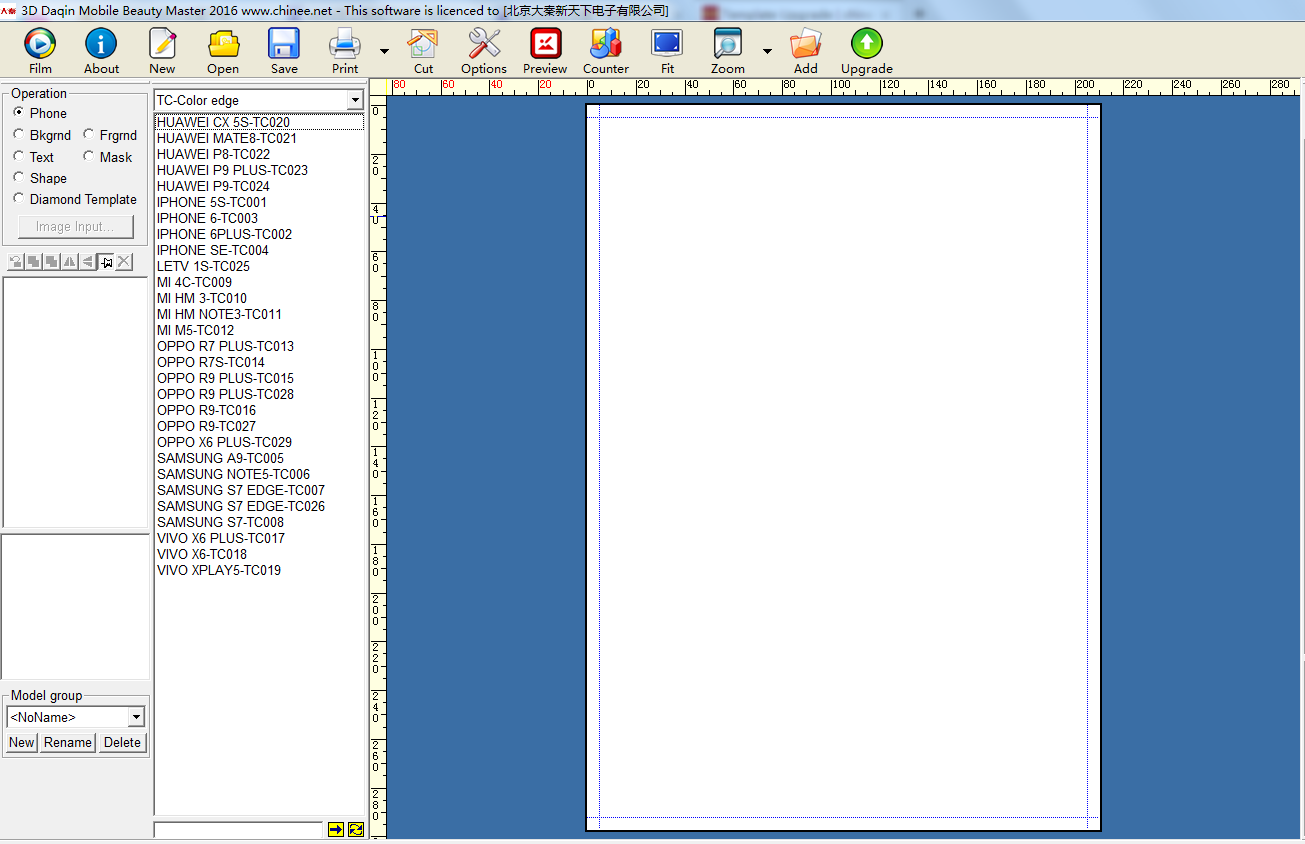Select IPHONE 6PLUS-TC002 model
Image resolution: width=1305 pixels, height=844 pixels.
pyautogui.click(x=259, y=234)
